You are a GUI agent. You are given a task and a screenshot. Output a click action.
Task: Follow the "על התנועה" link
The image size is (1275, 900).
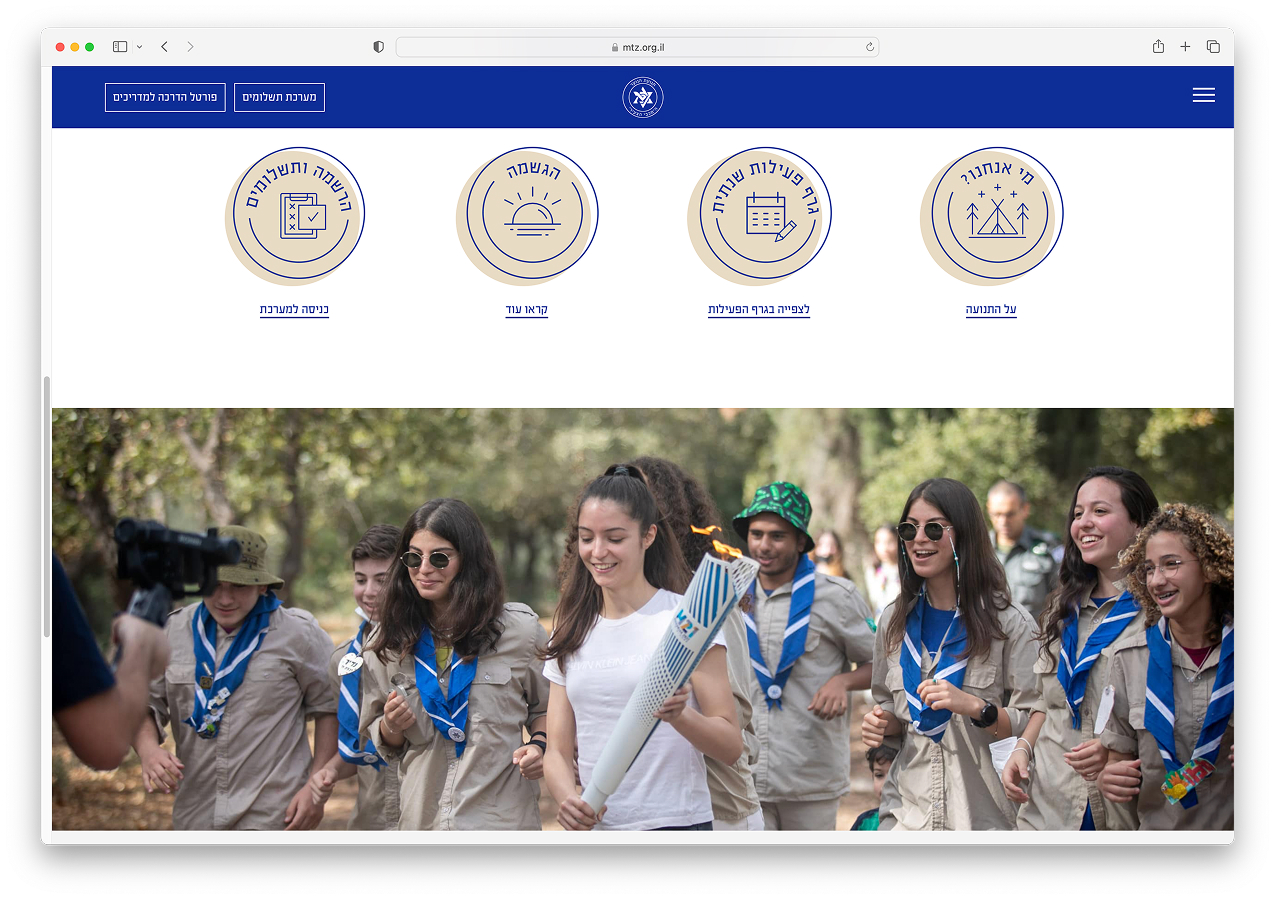[991, 310]
